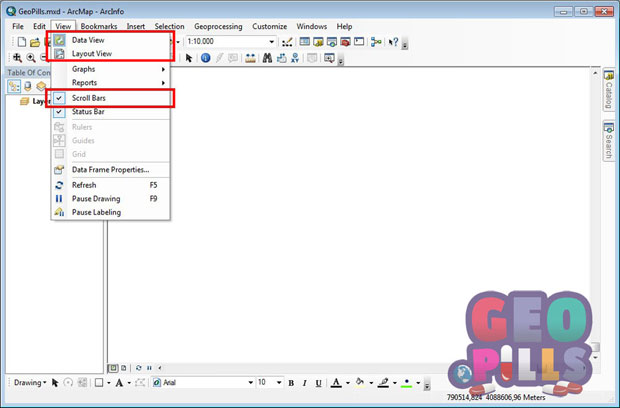This screenshot has width=620, height=408.
Task: Open the Help menu
Action: point(344,26)
